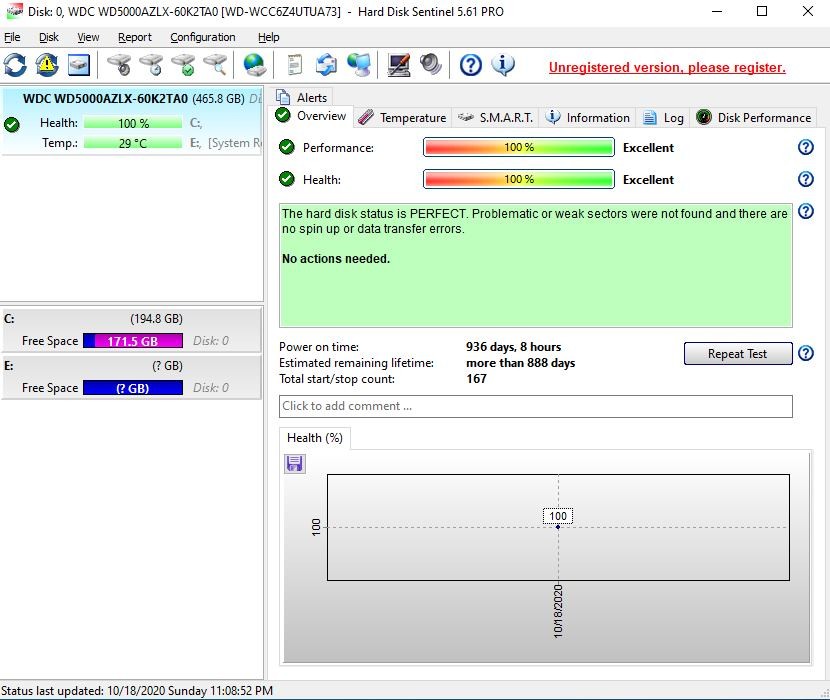Viewport: 830px width, 700px height.
Task: Click the information 'i' toolbar icon
Action: pyautogui.click(x=503, y=65)
